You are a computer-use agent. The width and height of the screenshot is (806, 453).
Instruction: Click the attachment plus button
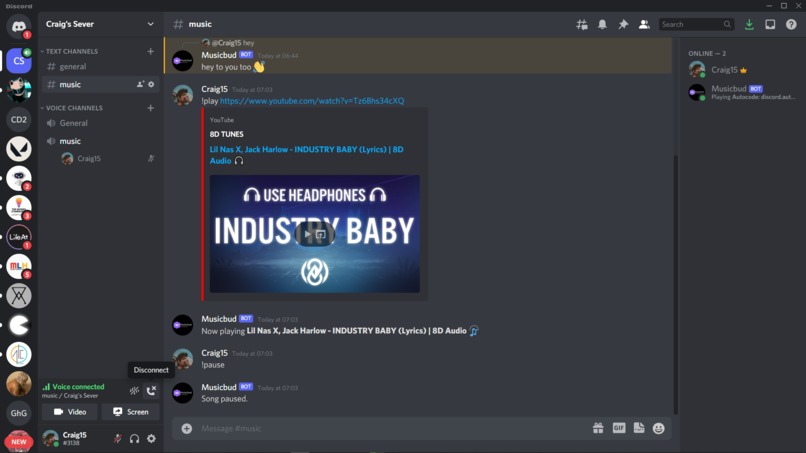coord(187,428)
